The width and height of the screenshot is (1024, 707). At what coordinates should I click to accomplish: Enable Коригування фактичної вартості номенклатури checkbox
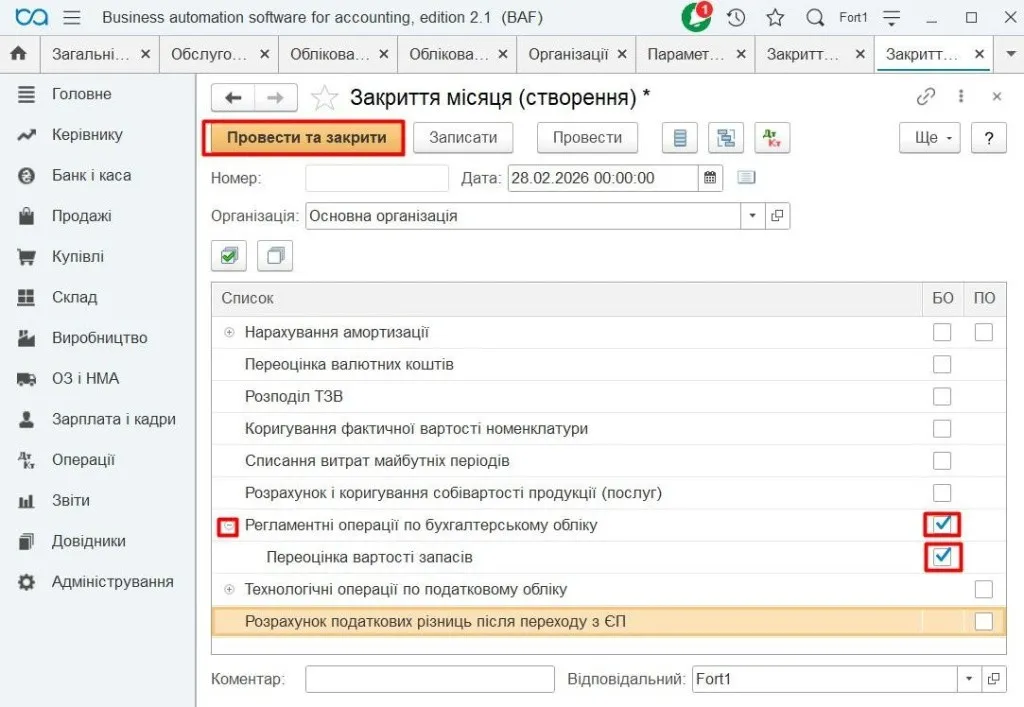pyautogui.click(x=942, y=428)
